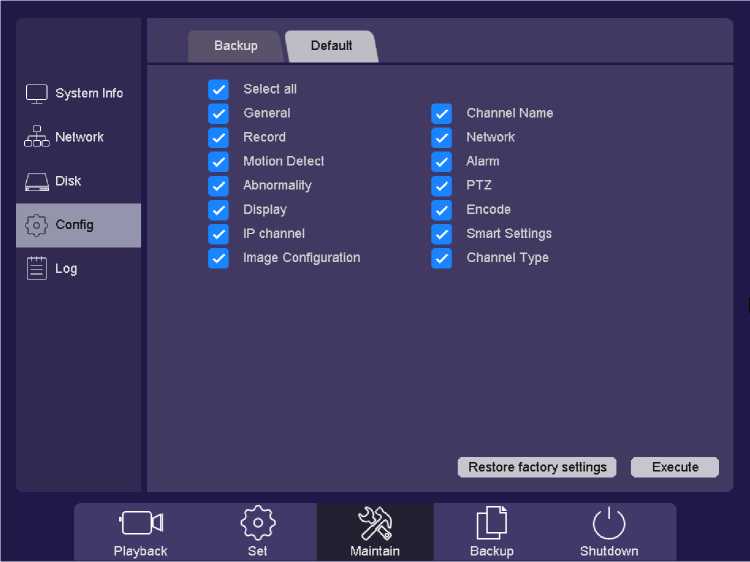This screenshot has height=562, width=750.
Task: Open the Backup documents icon in bottom bar
Action: tap(491, 523)
